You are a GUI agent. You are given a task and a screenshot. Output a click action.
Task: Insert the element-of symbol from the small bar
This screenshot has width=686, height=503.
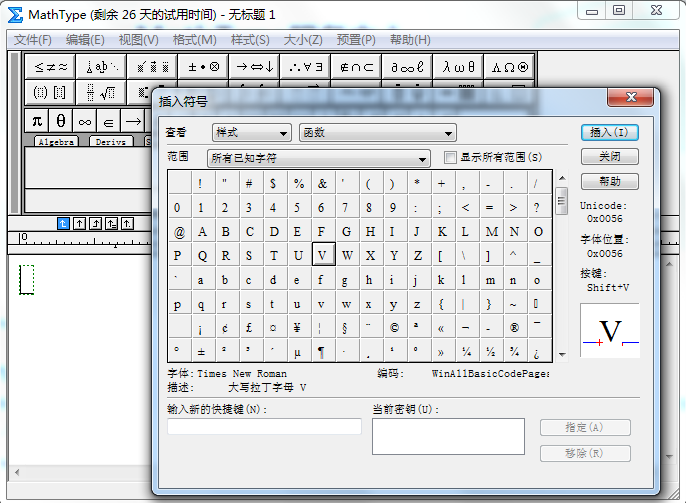click(108, 121)
